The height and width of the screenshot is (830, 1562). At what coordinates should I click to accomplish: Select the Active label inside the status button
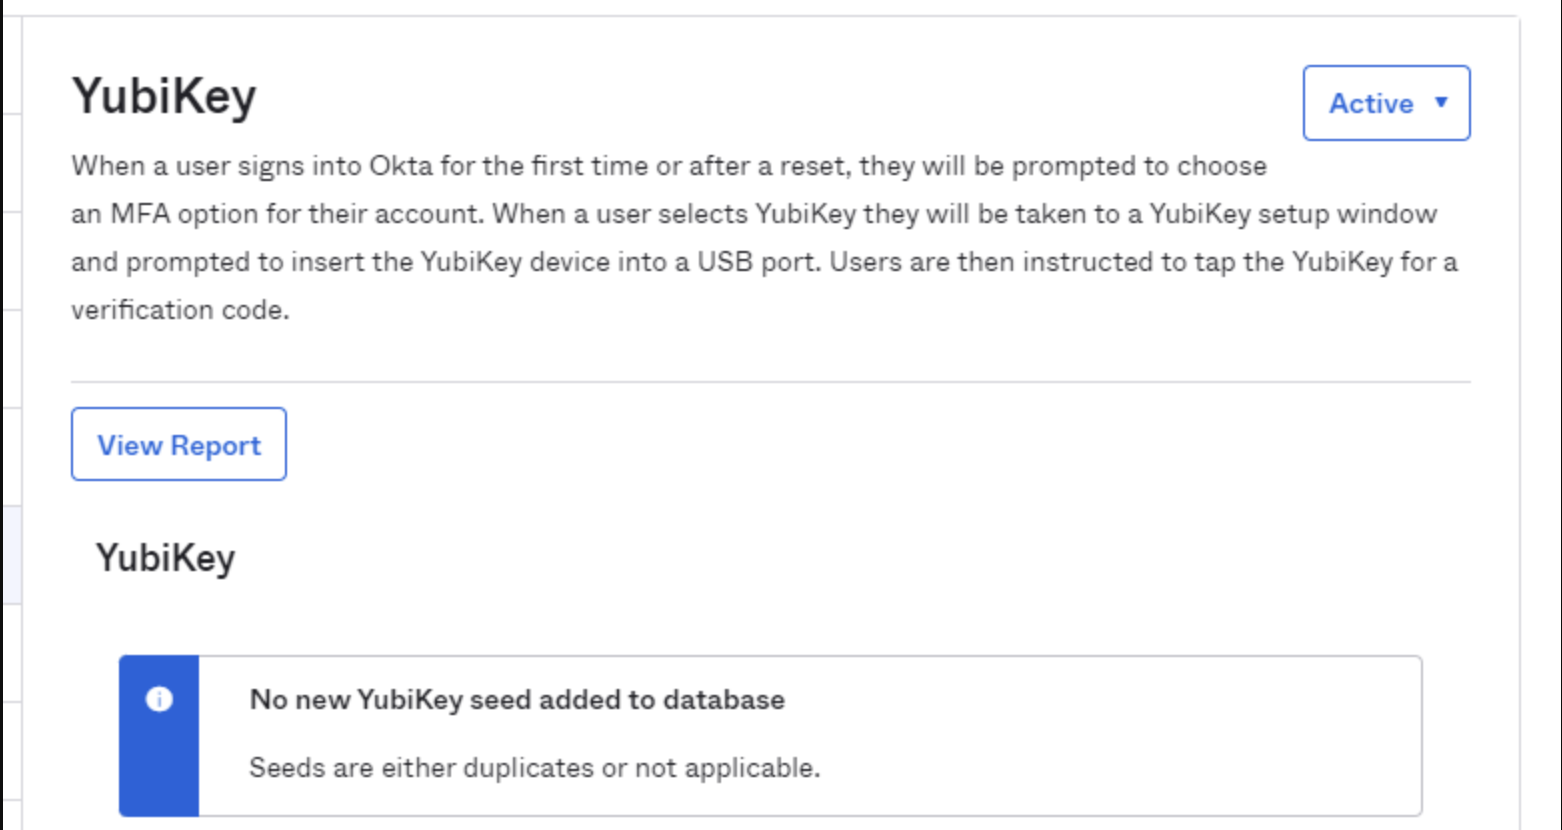coord(1374,103)
